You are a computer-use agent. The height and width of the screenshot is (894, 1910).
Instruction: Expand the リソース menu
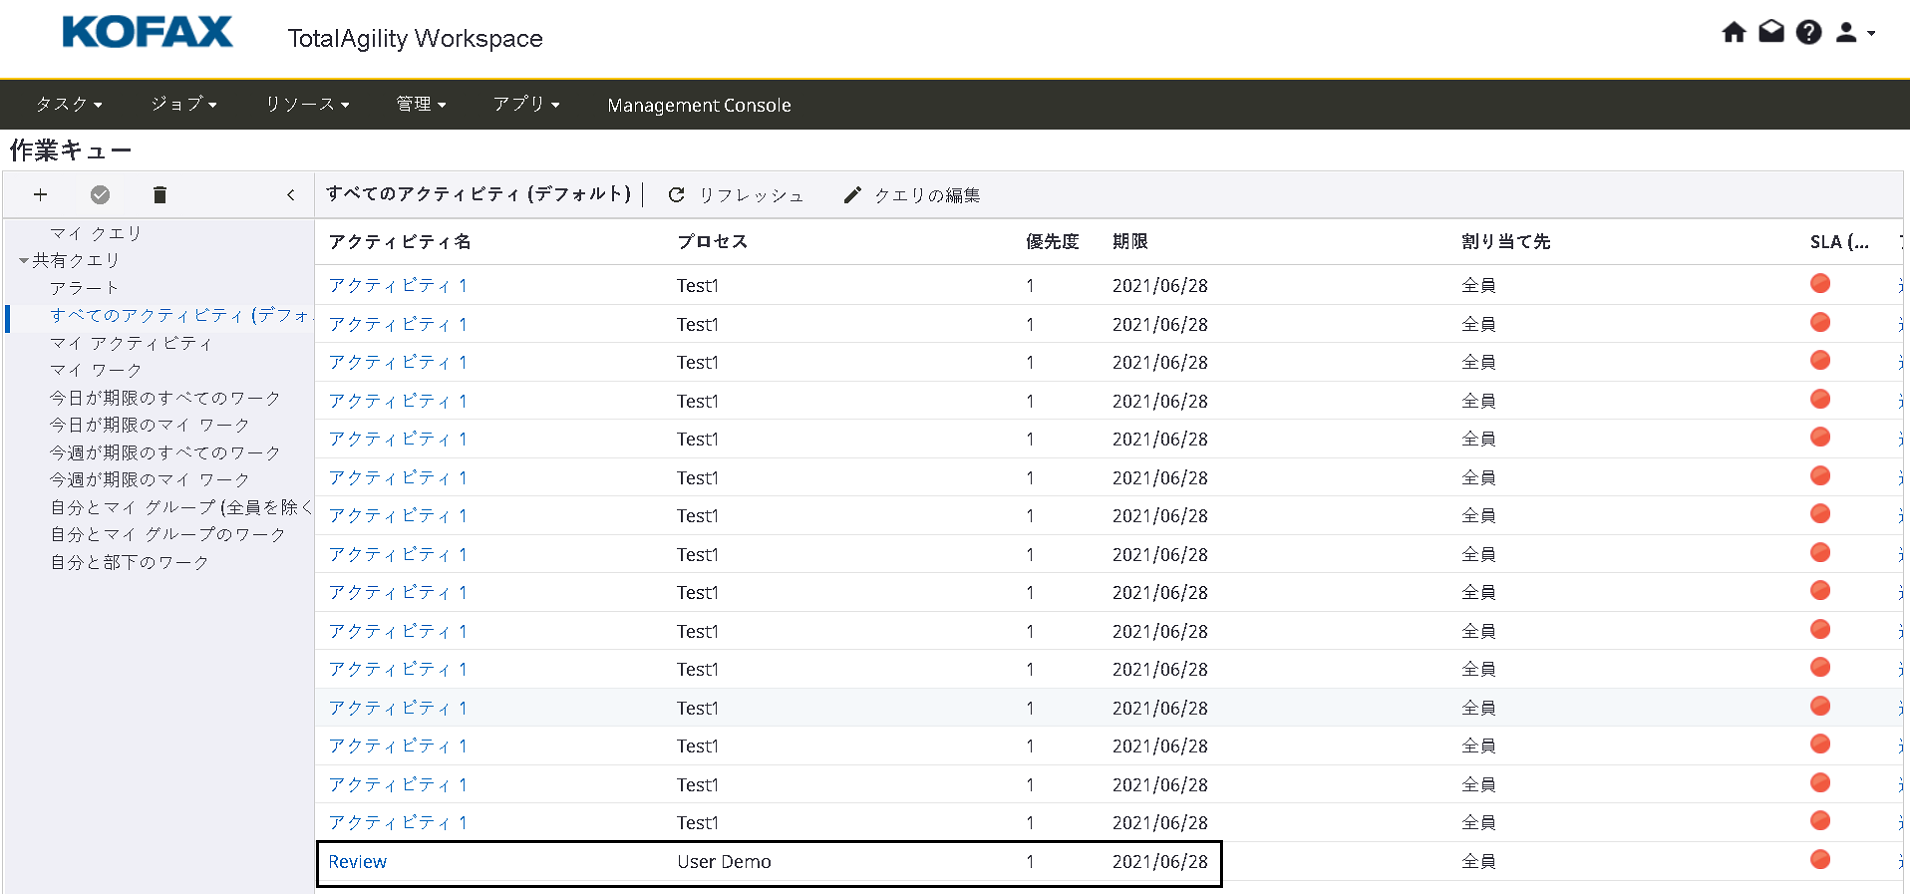pos(307,105)
